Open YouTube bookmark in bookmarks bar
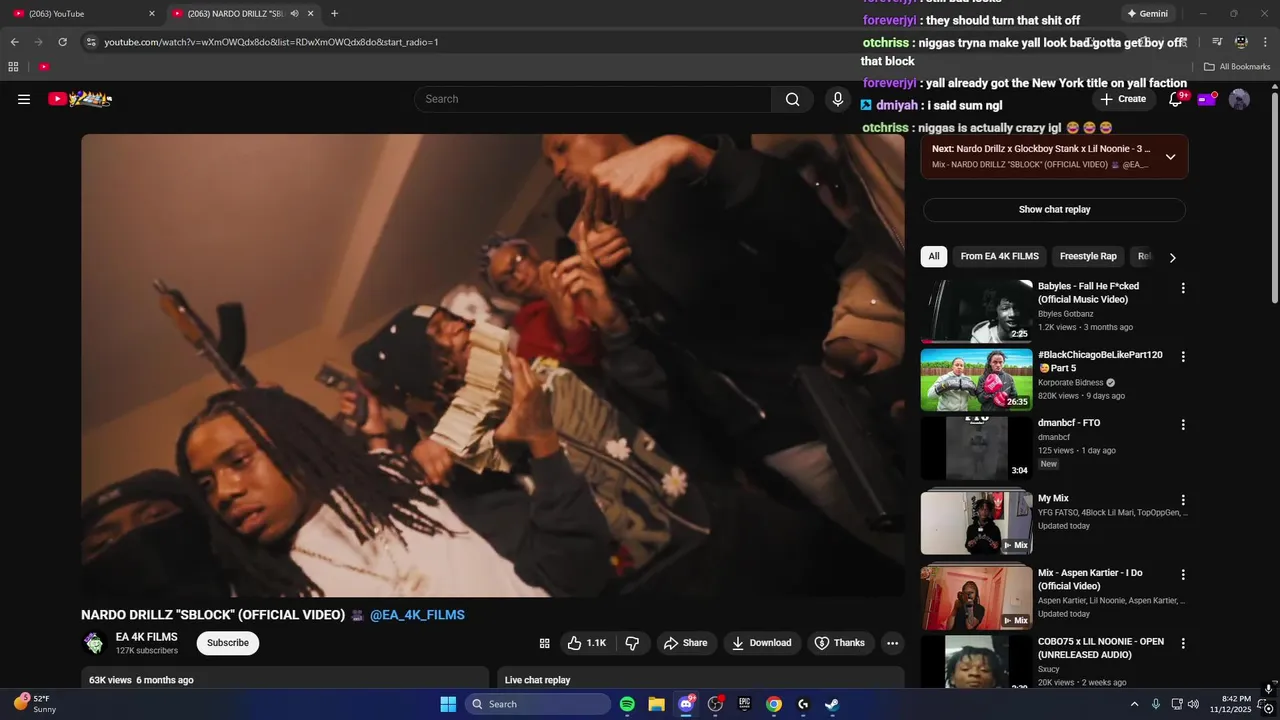 pyautogui.click(x=44, y=67)
